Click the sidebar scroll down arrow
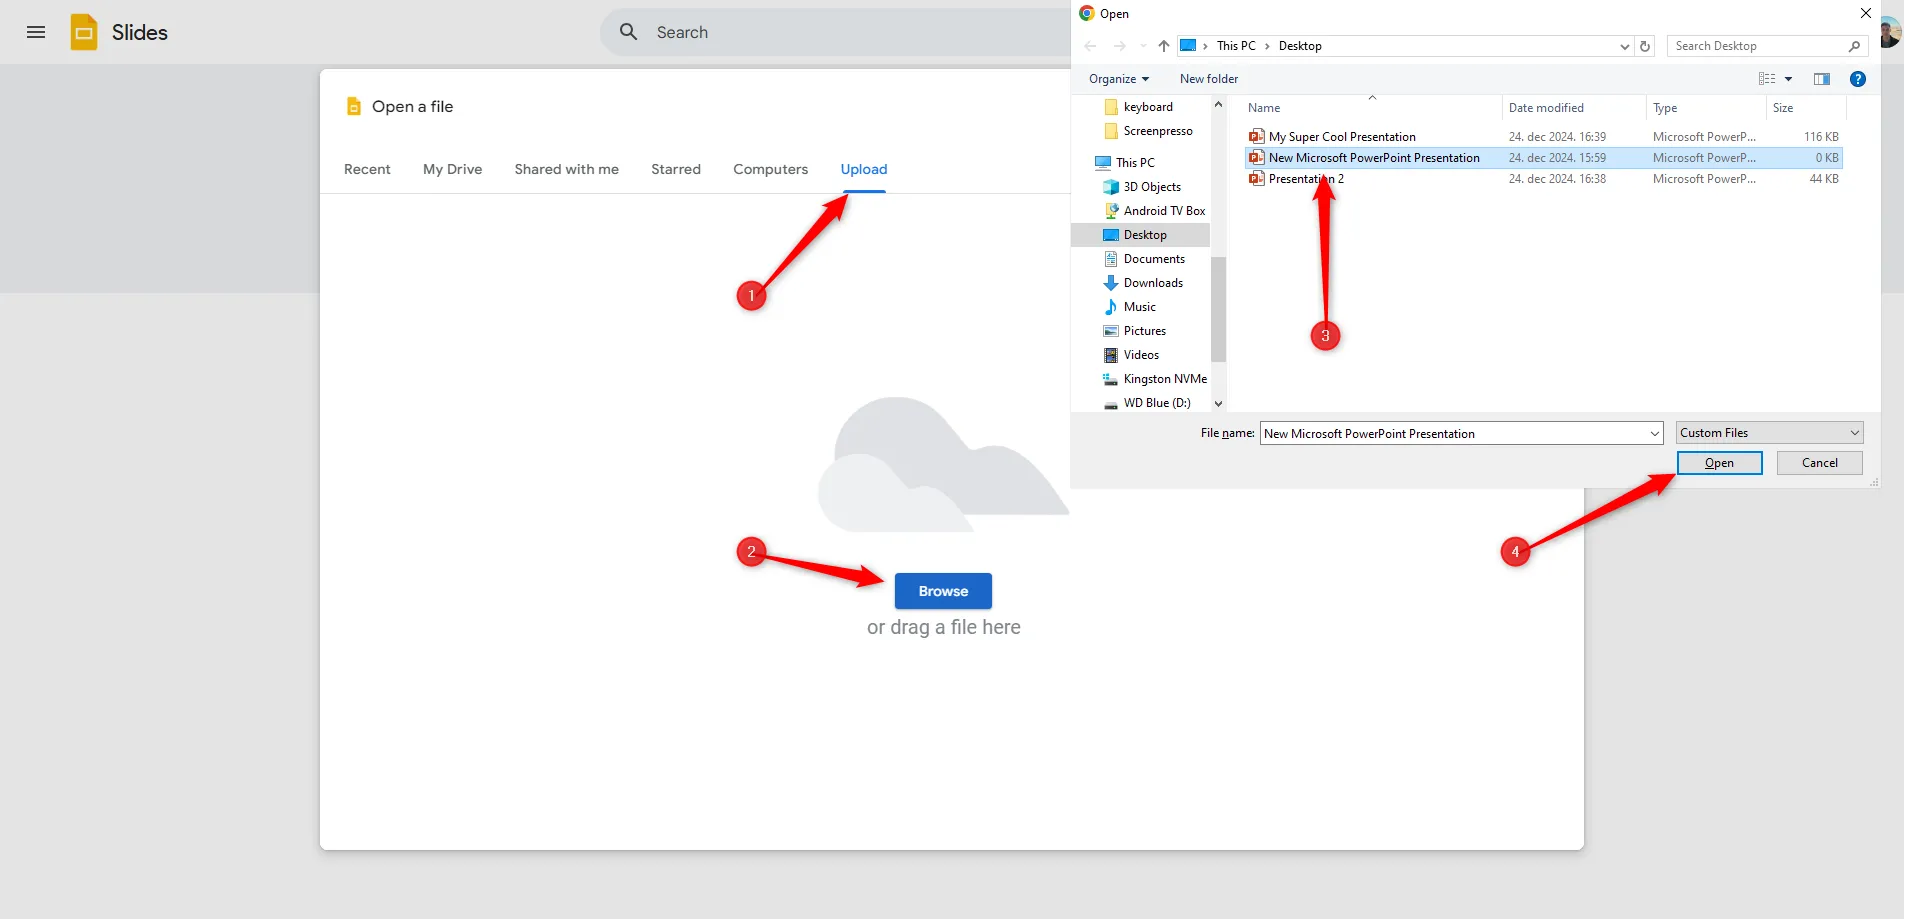This screenshot has height=919, width=1920. pyautogui.click(x=1218, y=403)
